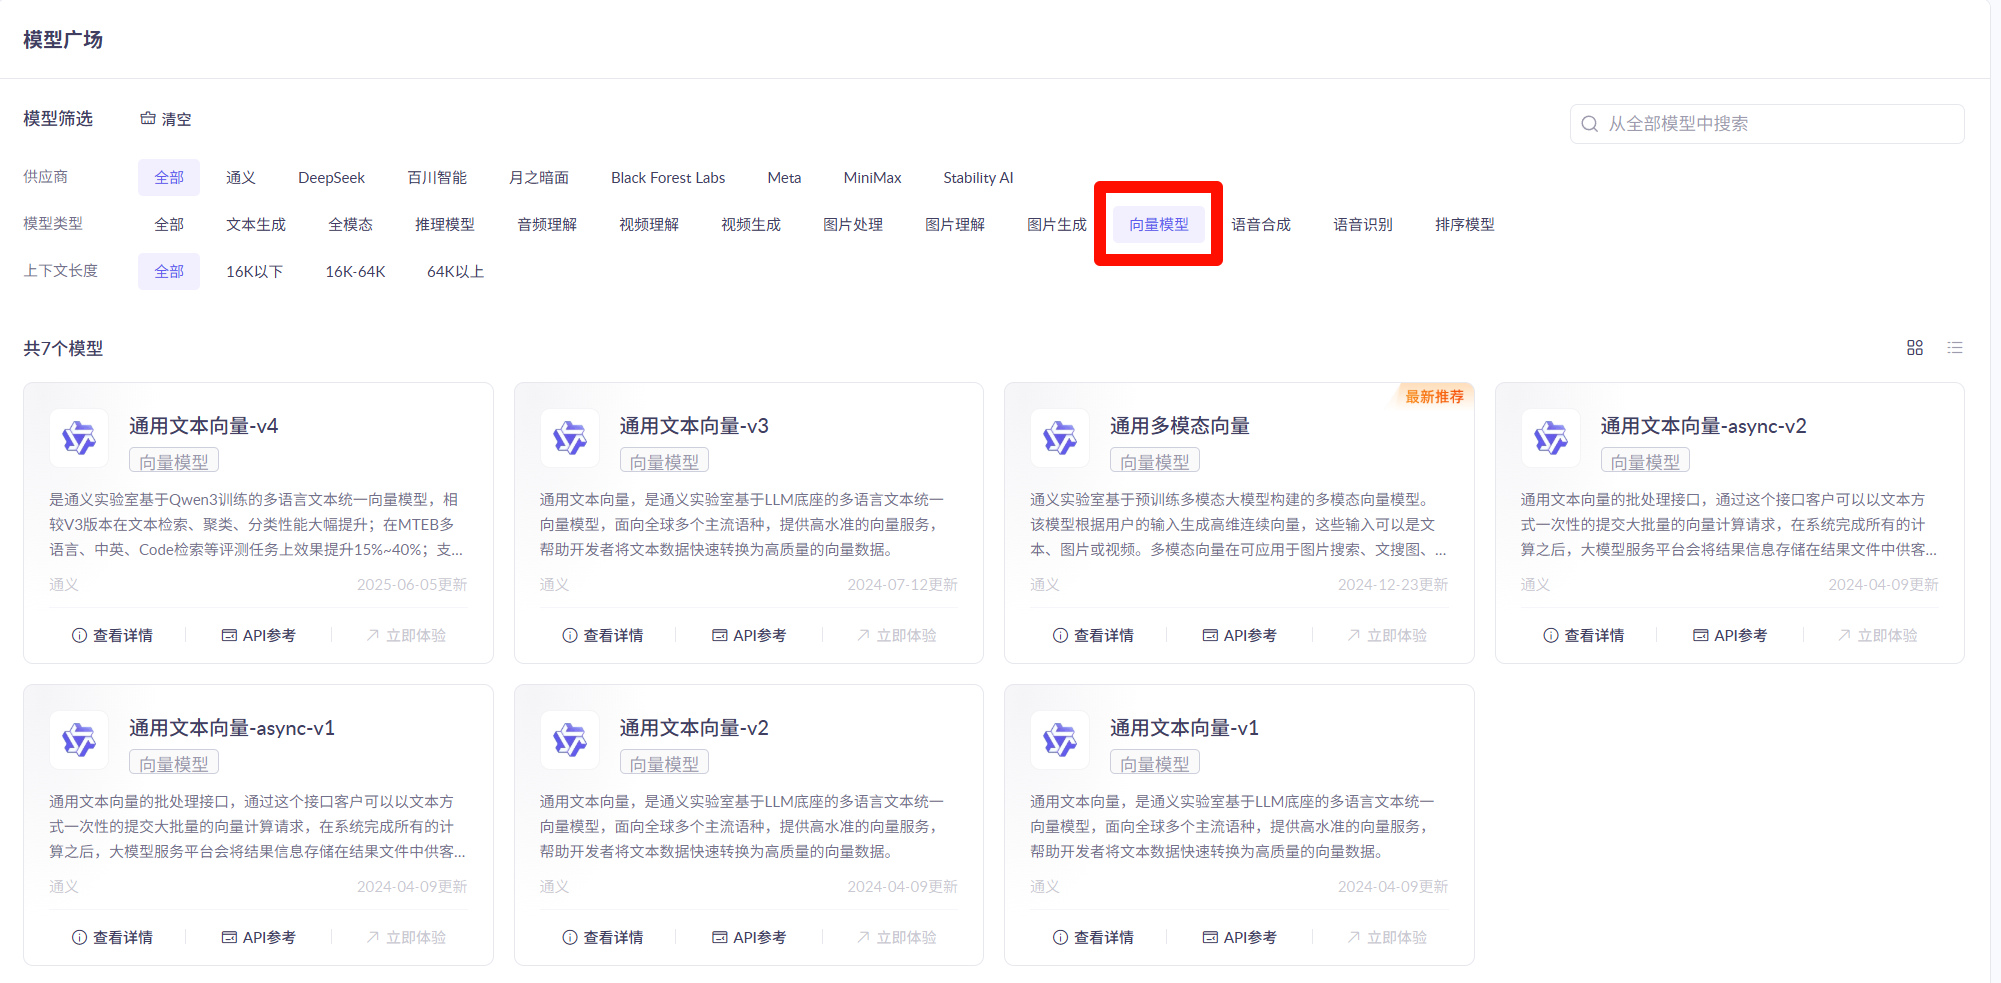Click the 通用多模态向量 card title
Viewport: 2001px width, 983px height.
click(1180, 426)
